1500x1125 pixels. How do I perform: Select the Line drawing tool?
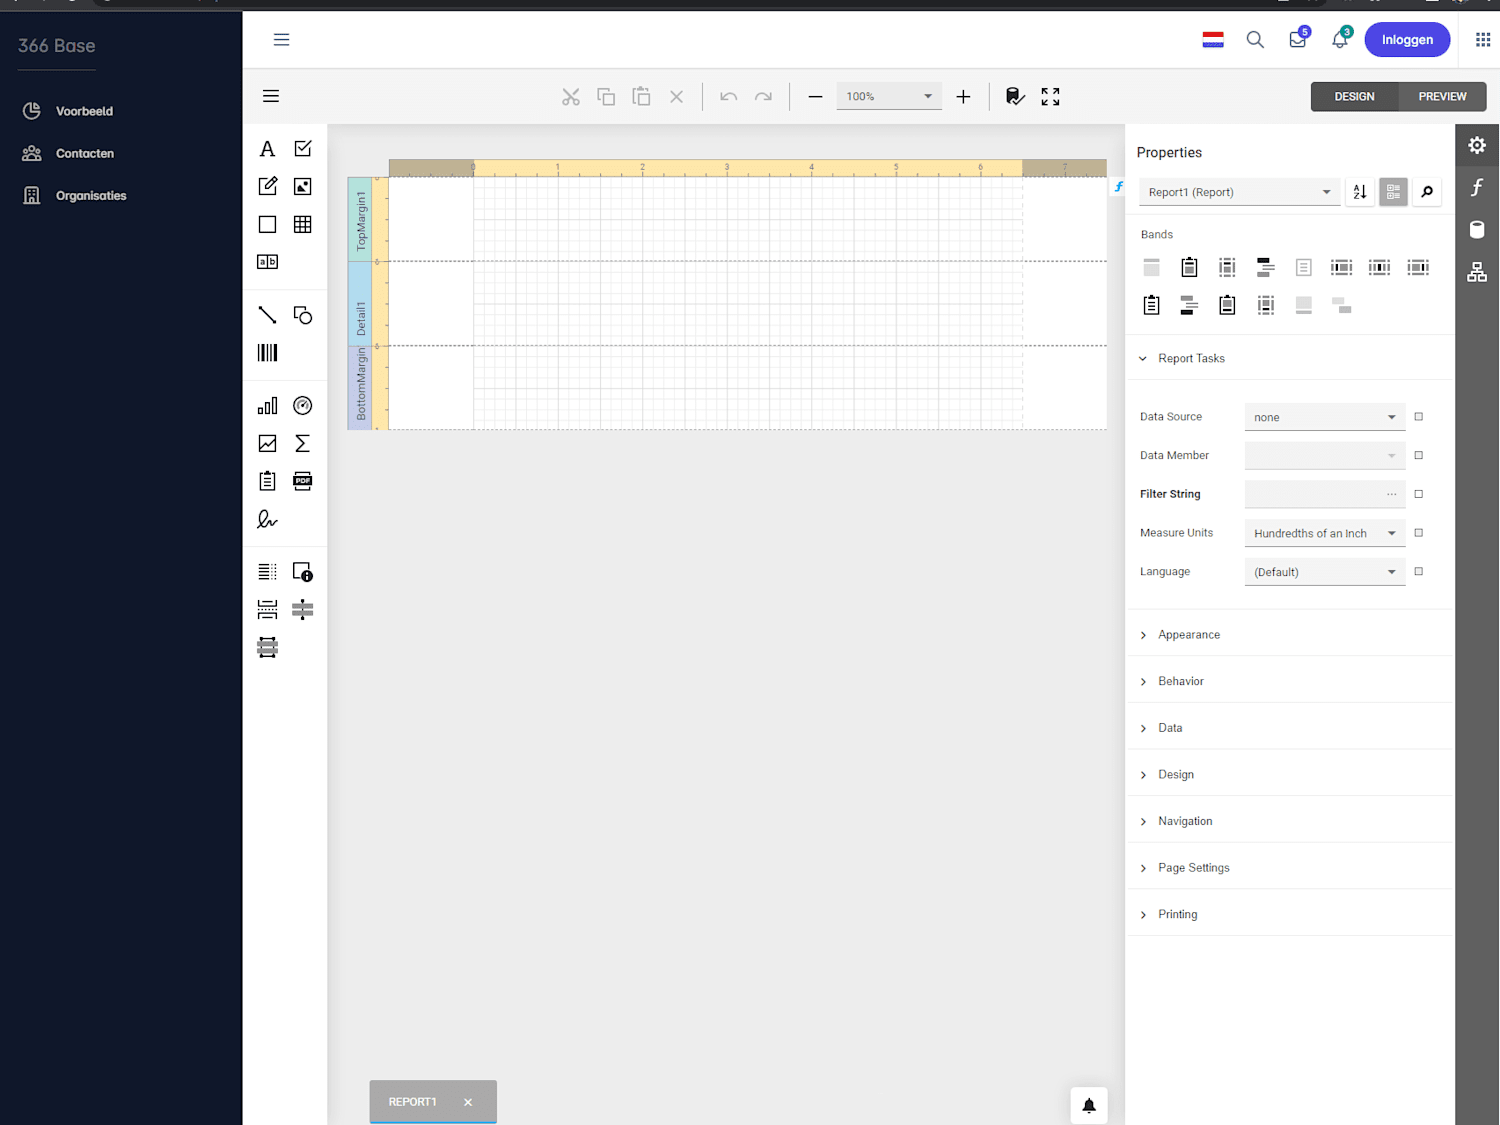coord(267,315)
